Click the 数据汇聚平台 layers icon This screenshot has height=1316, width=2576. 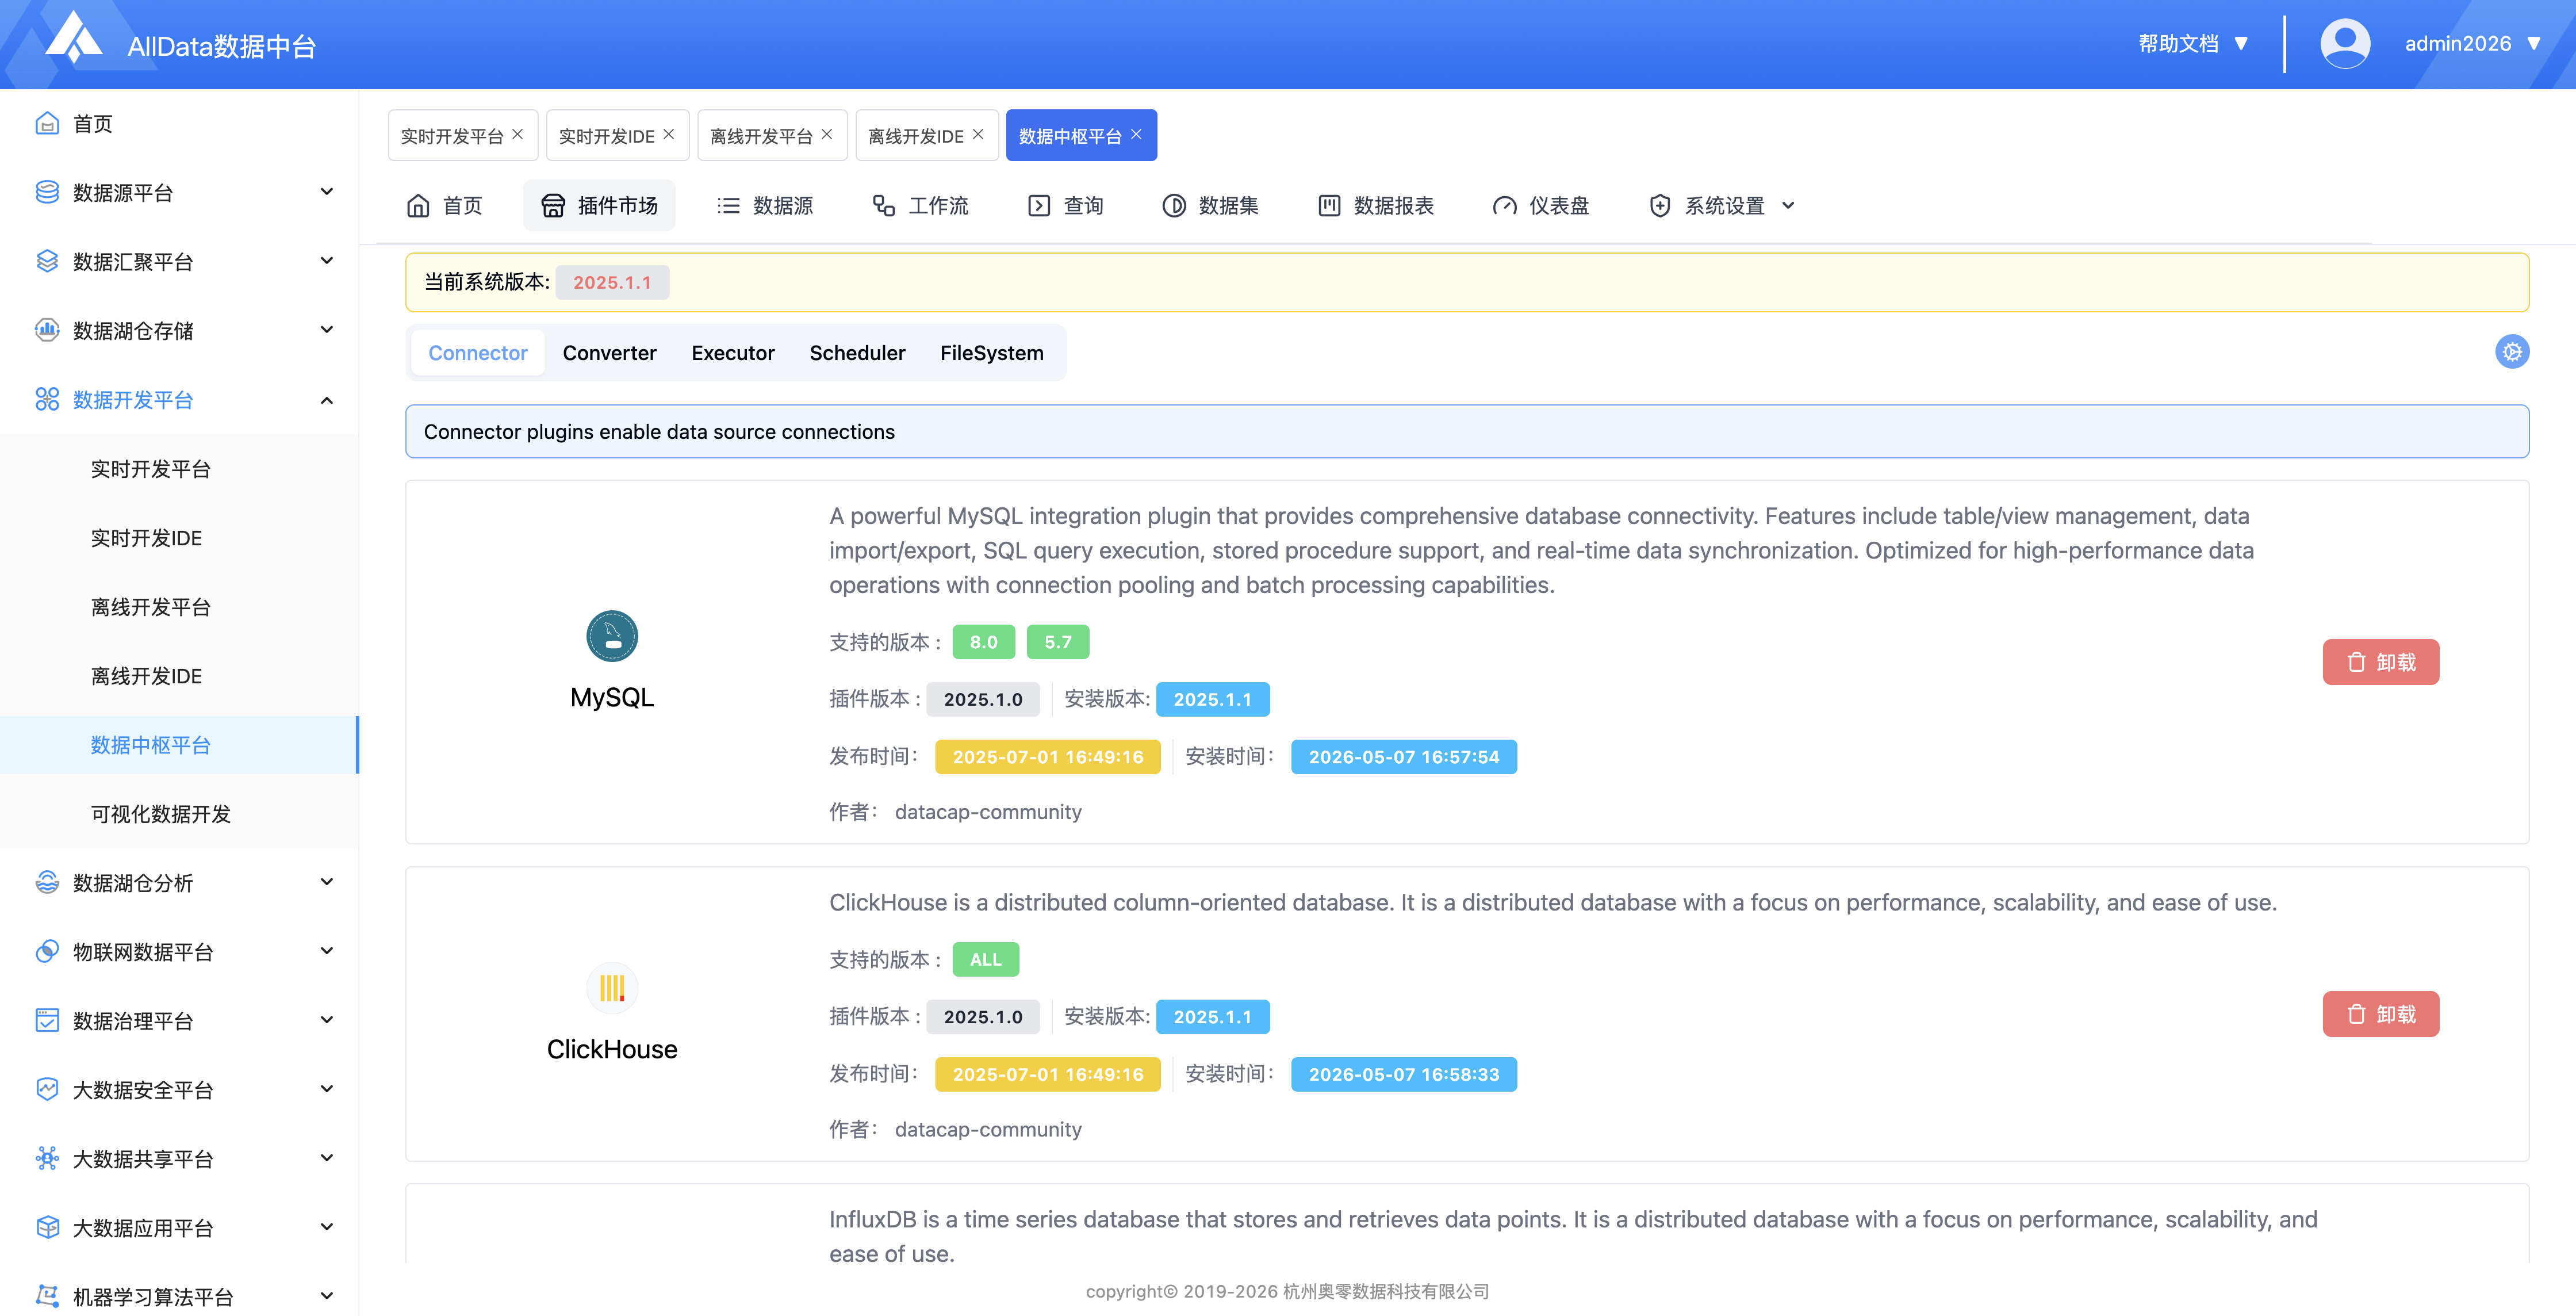point(47,261)
